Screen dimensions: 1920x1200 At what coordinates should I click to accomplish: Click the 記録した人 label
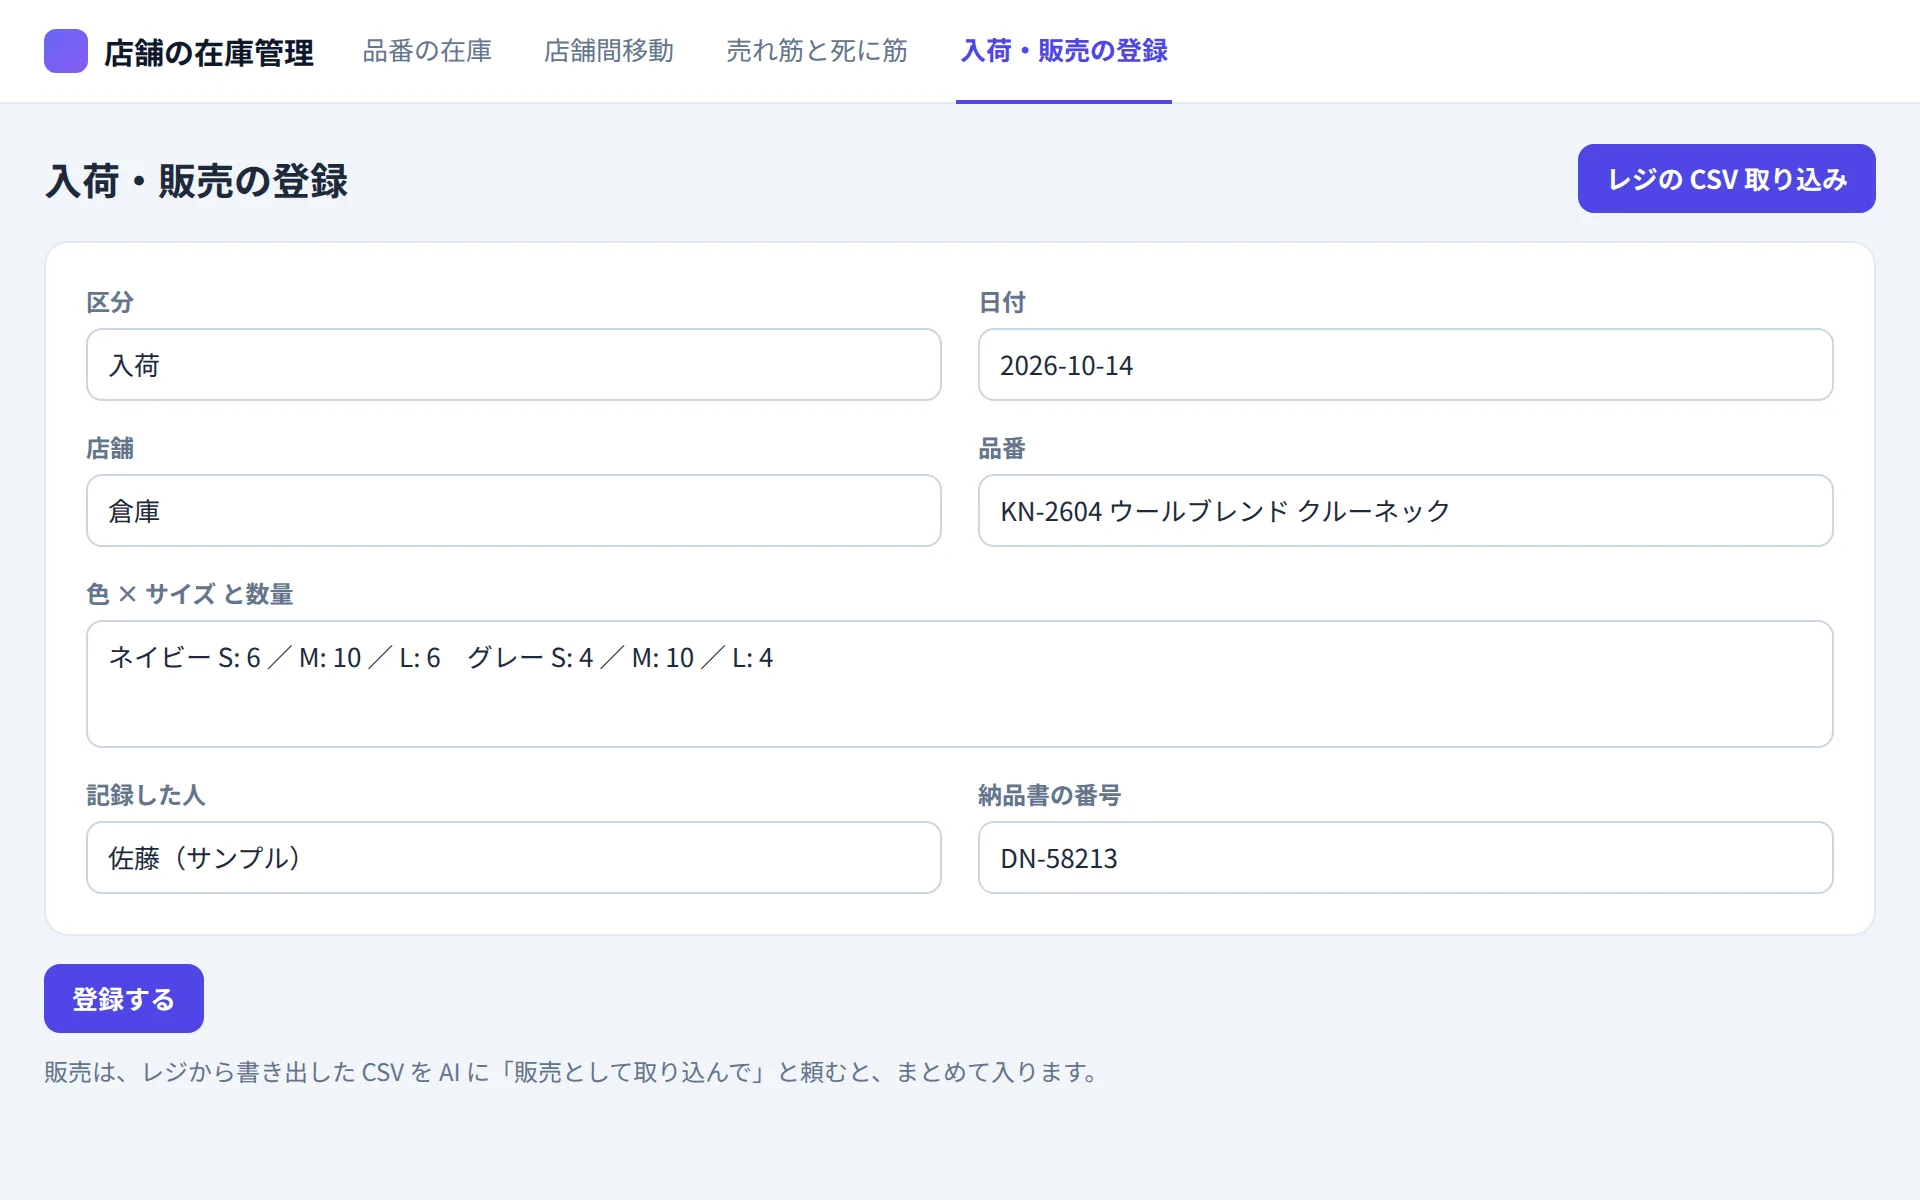[146, 795]
